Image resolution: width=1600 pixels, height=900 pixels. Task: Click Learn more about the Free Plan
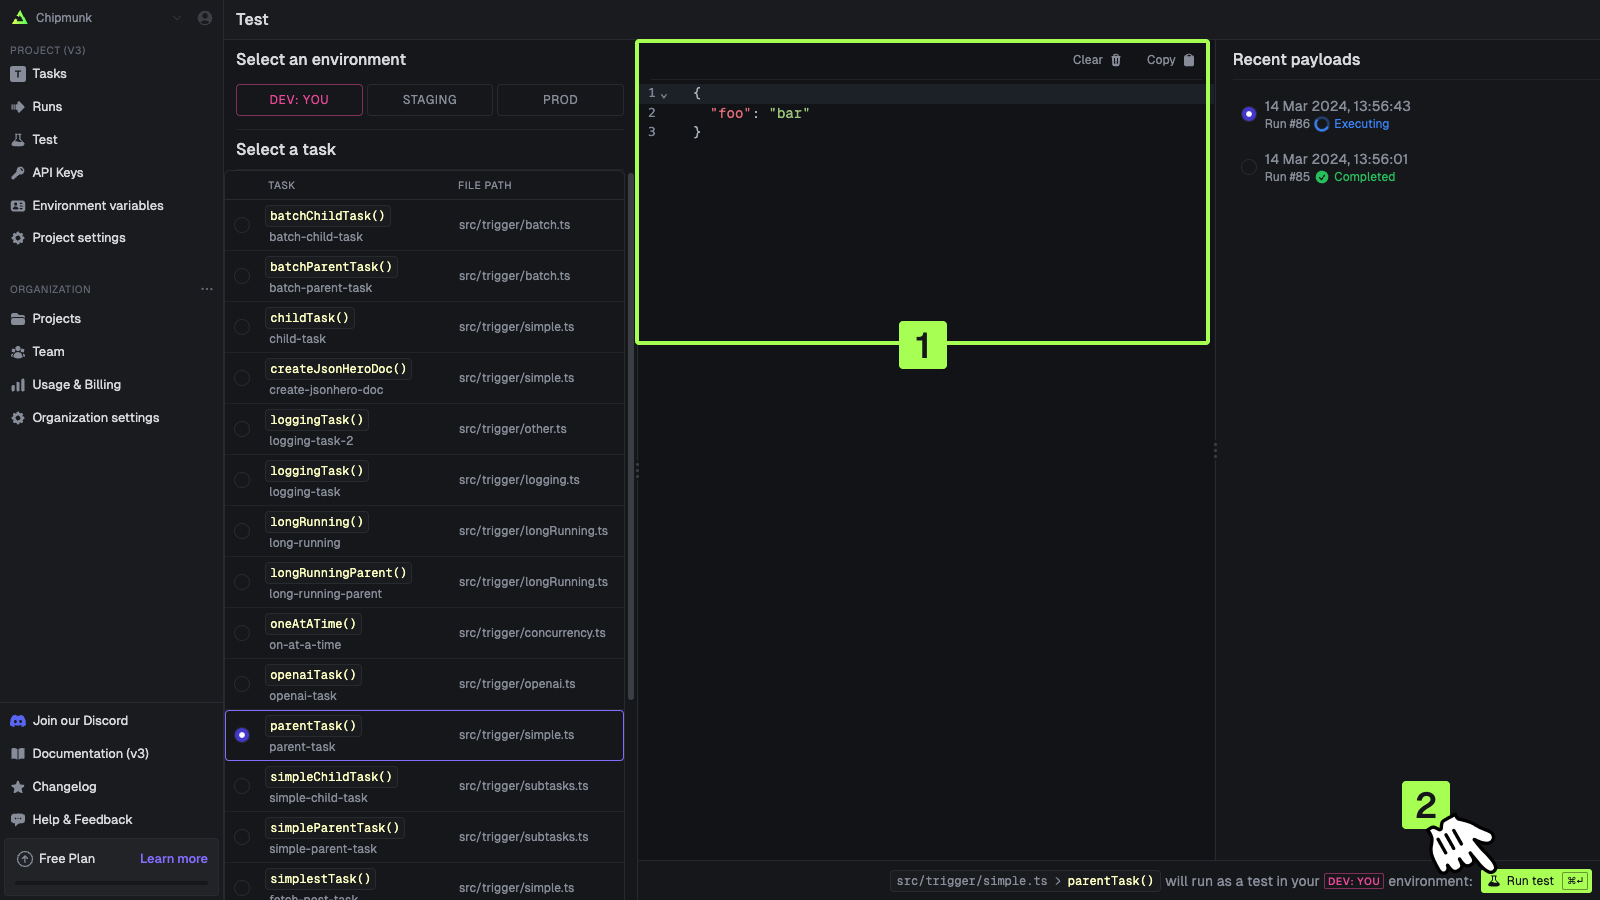coord(174,859)
